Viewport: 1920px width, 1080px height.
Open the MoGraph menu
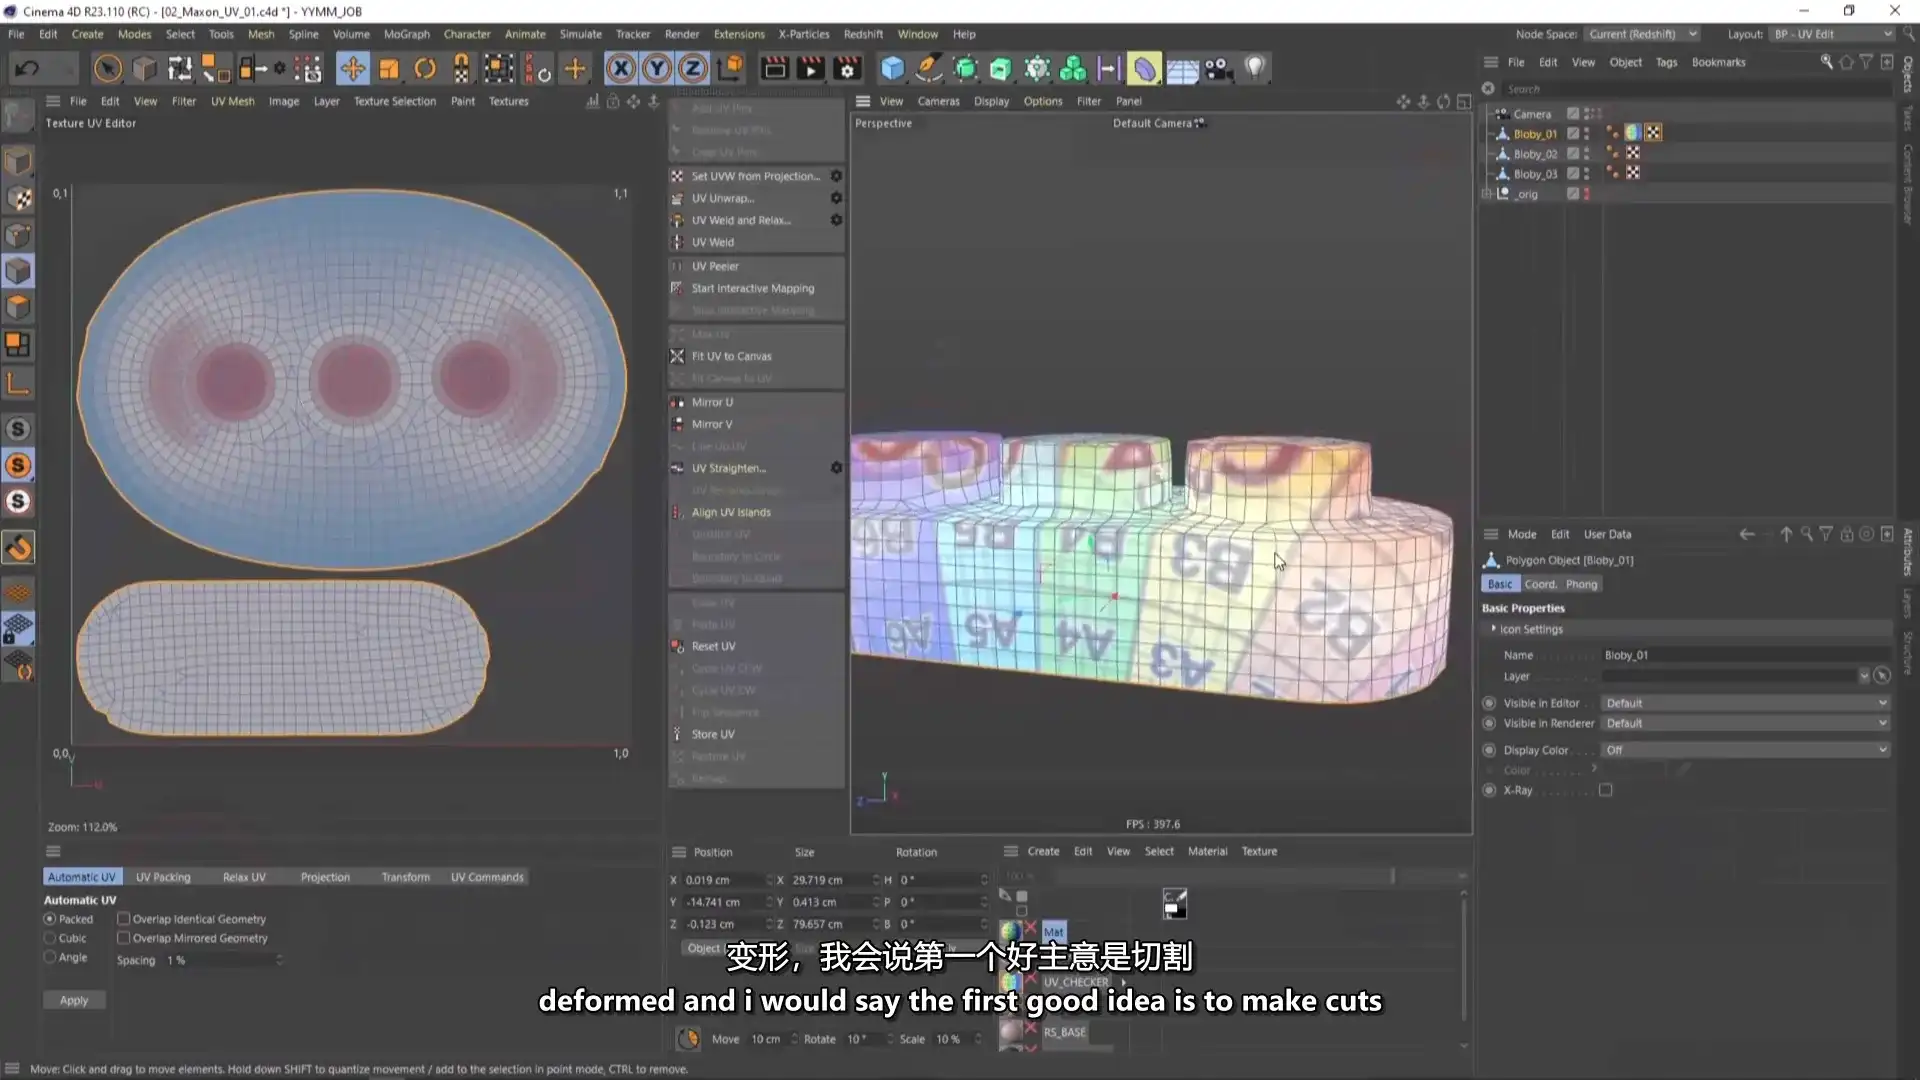click(x=406, y=34)
